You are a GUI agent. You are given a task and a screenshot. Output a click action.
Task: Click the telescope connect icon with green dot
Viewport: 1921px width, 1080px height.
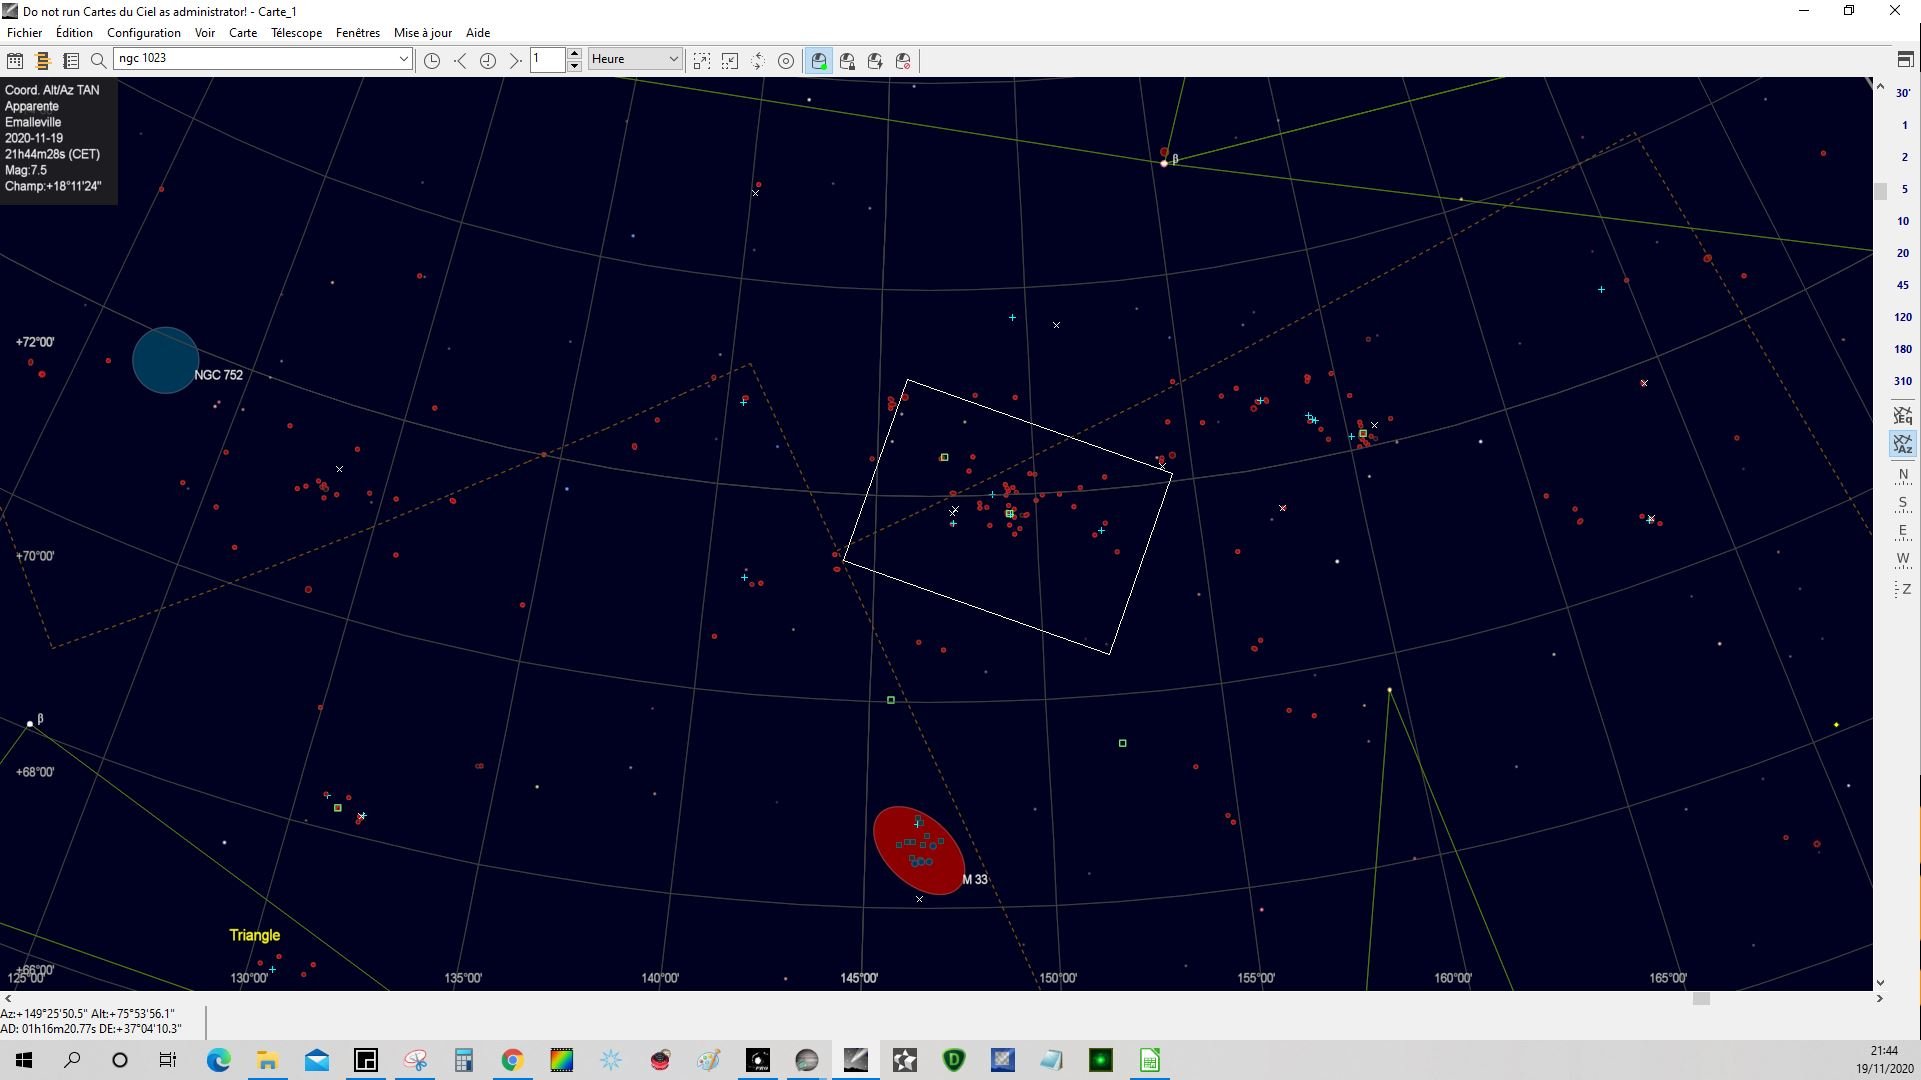click(819, 61)
